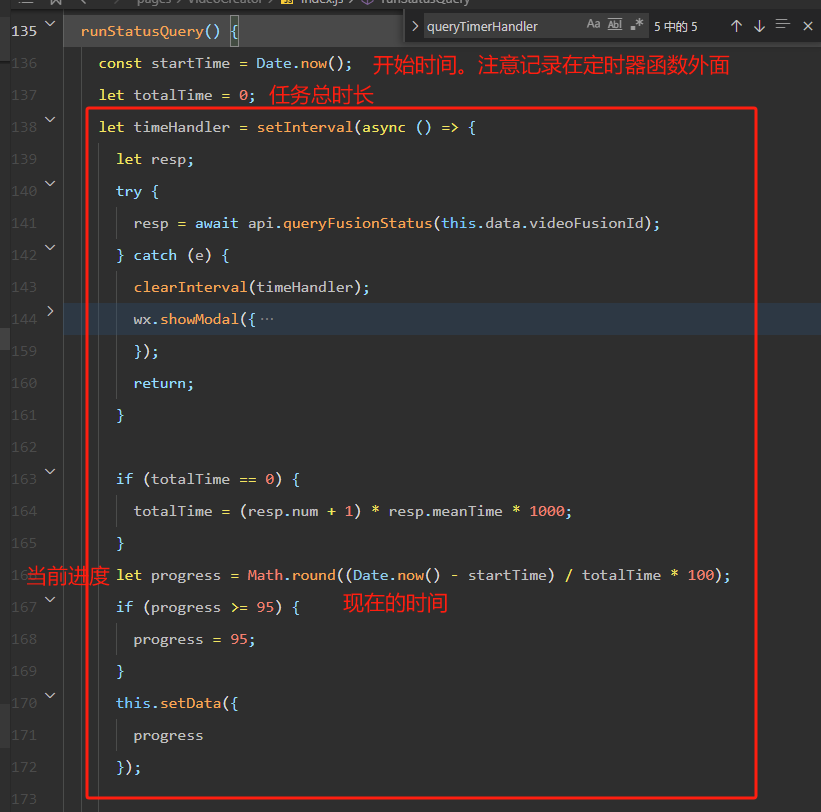
Task: Expand the Toggle Replace chevron in find widget
Action: (415, 26)
